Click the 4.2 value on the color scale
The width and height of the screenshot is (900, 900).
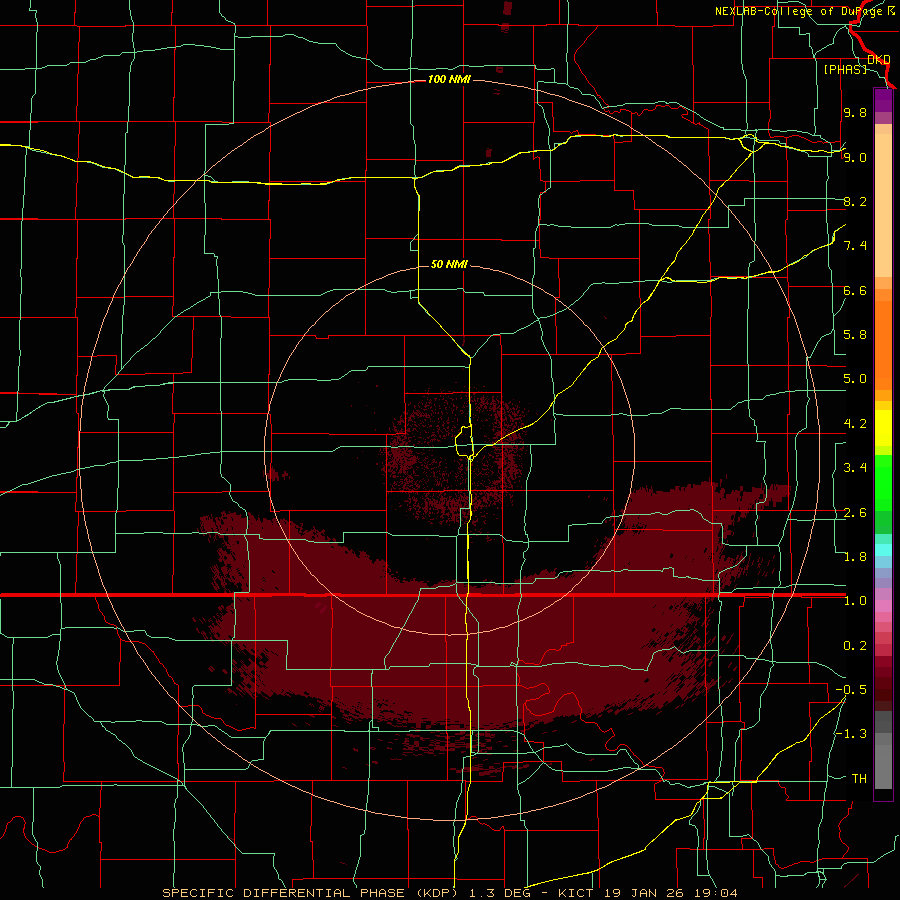(x=855, y=424)
